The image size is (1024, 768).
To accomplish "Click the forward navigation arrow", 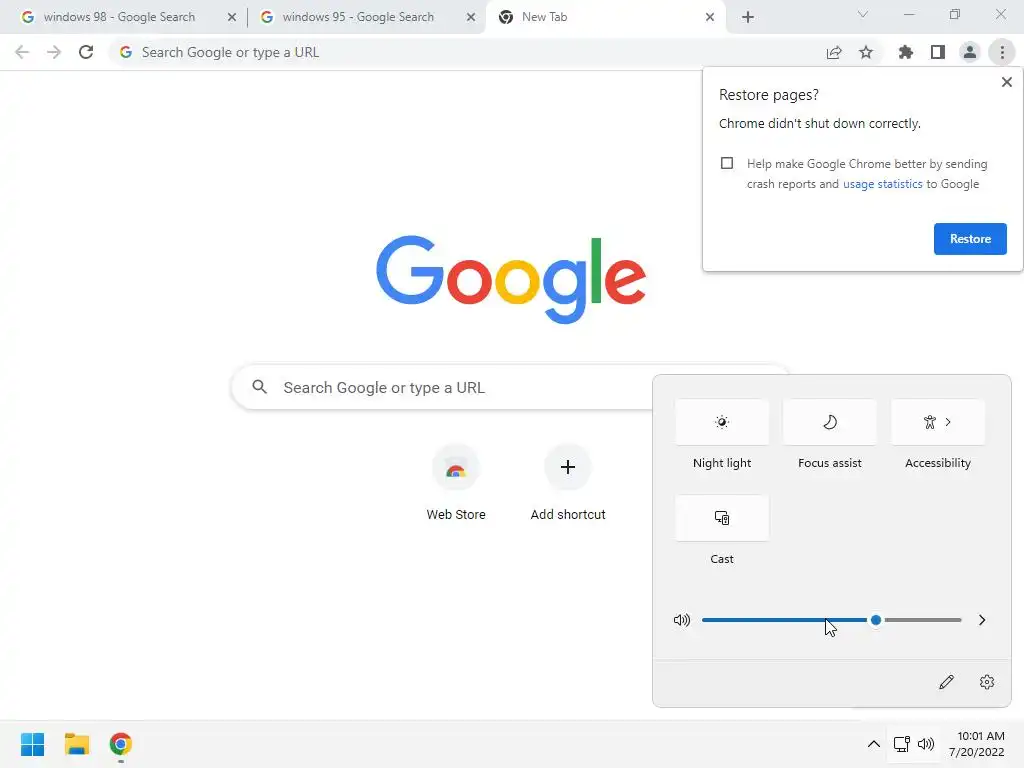I will click(x=54, y=52).
